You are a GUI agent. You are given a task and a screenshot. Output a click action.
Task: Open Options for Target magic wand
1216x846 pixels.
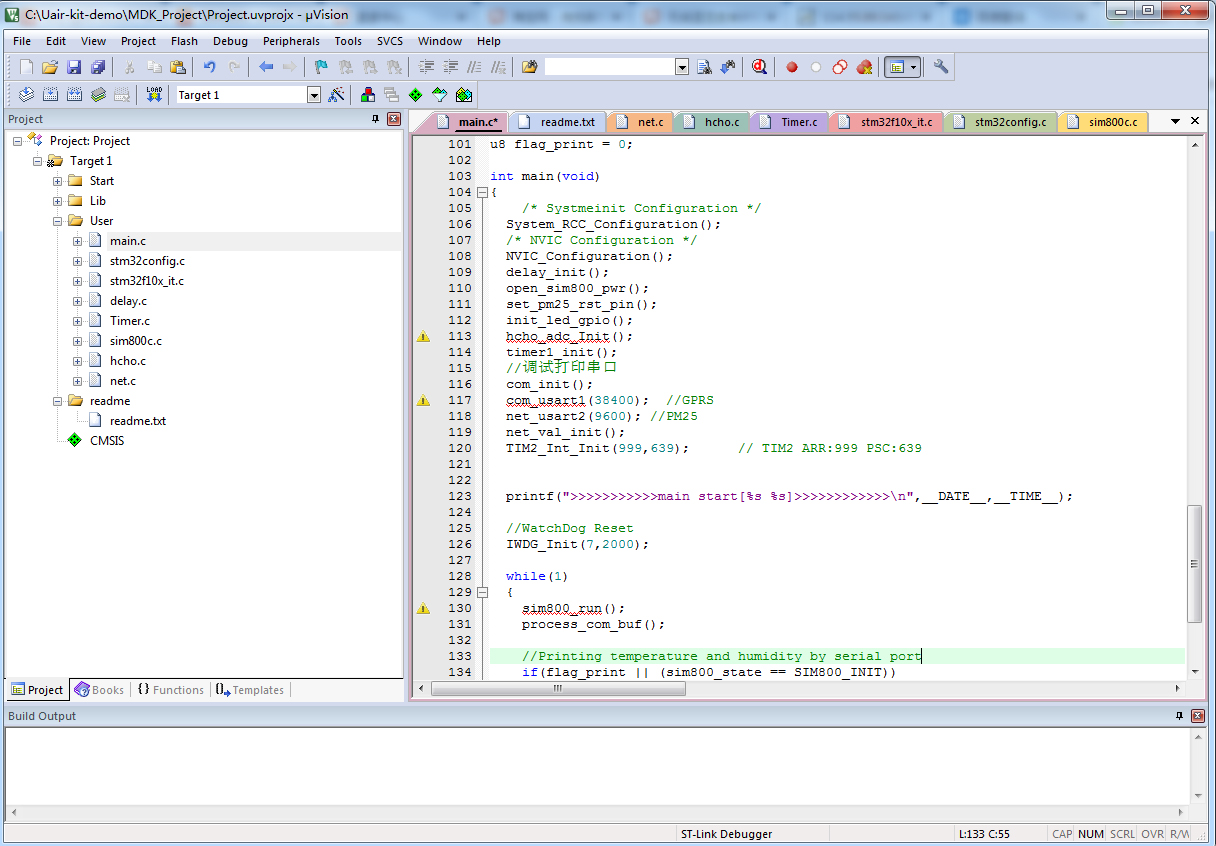click(x=336, y=95)
